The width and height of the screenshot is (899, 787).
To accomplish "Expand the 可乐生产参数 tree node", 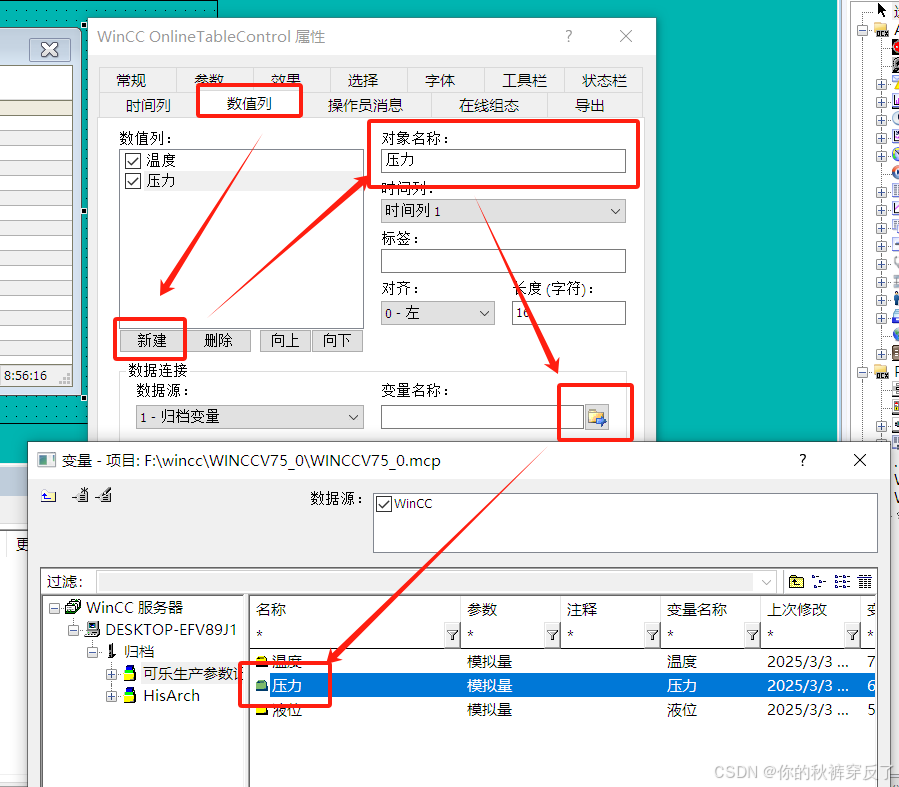I will click(x=112, y=675).
